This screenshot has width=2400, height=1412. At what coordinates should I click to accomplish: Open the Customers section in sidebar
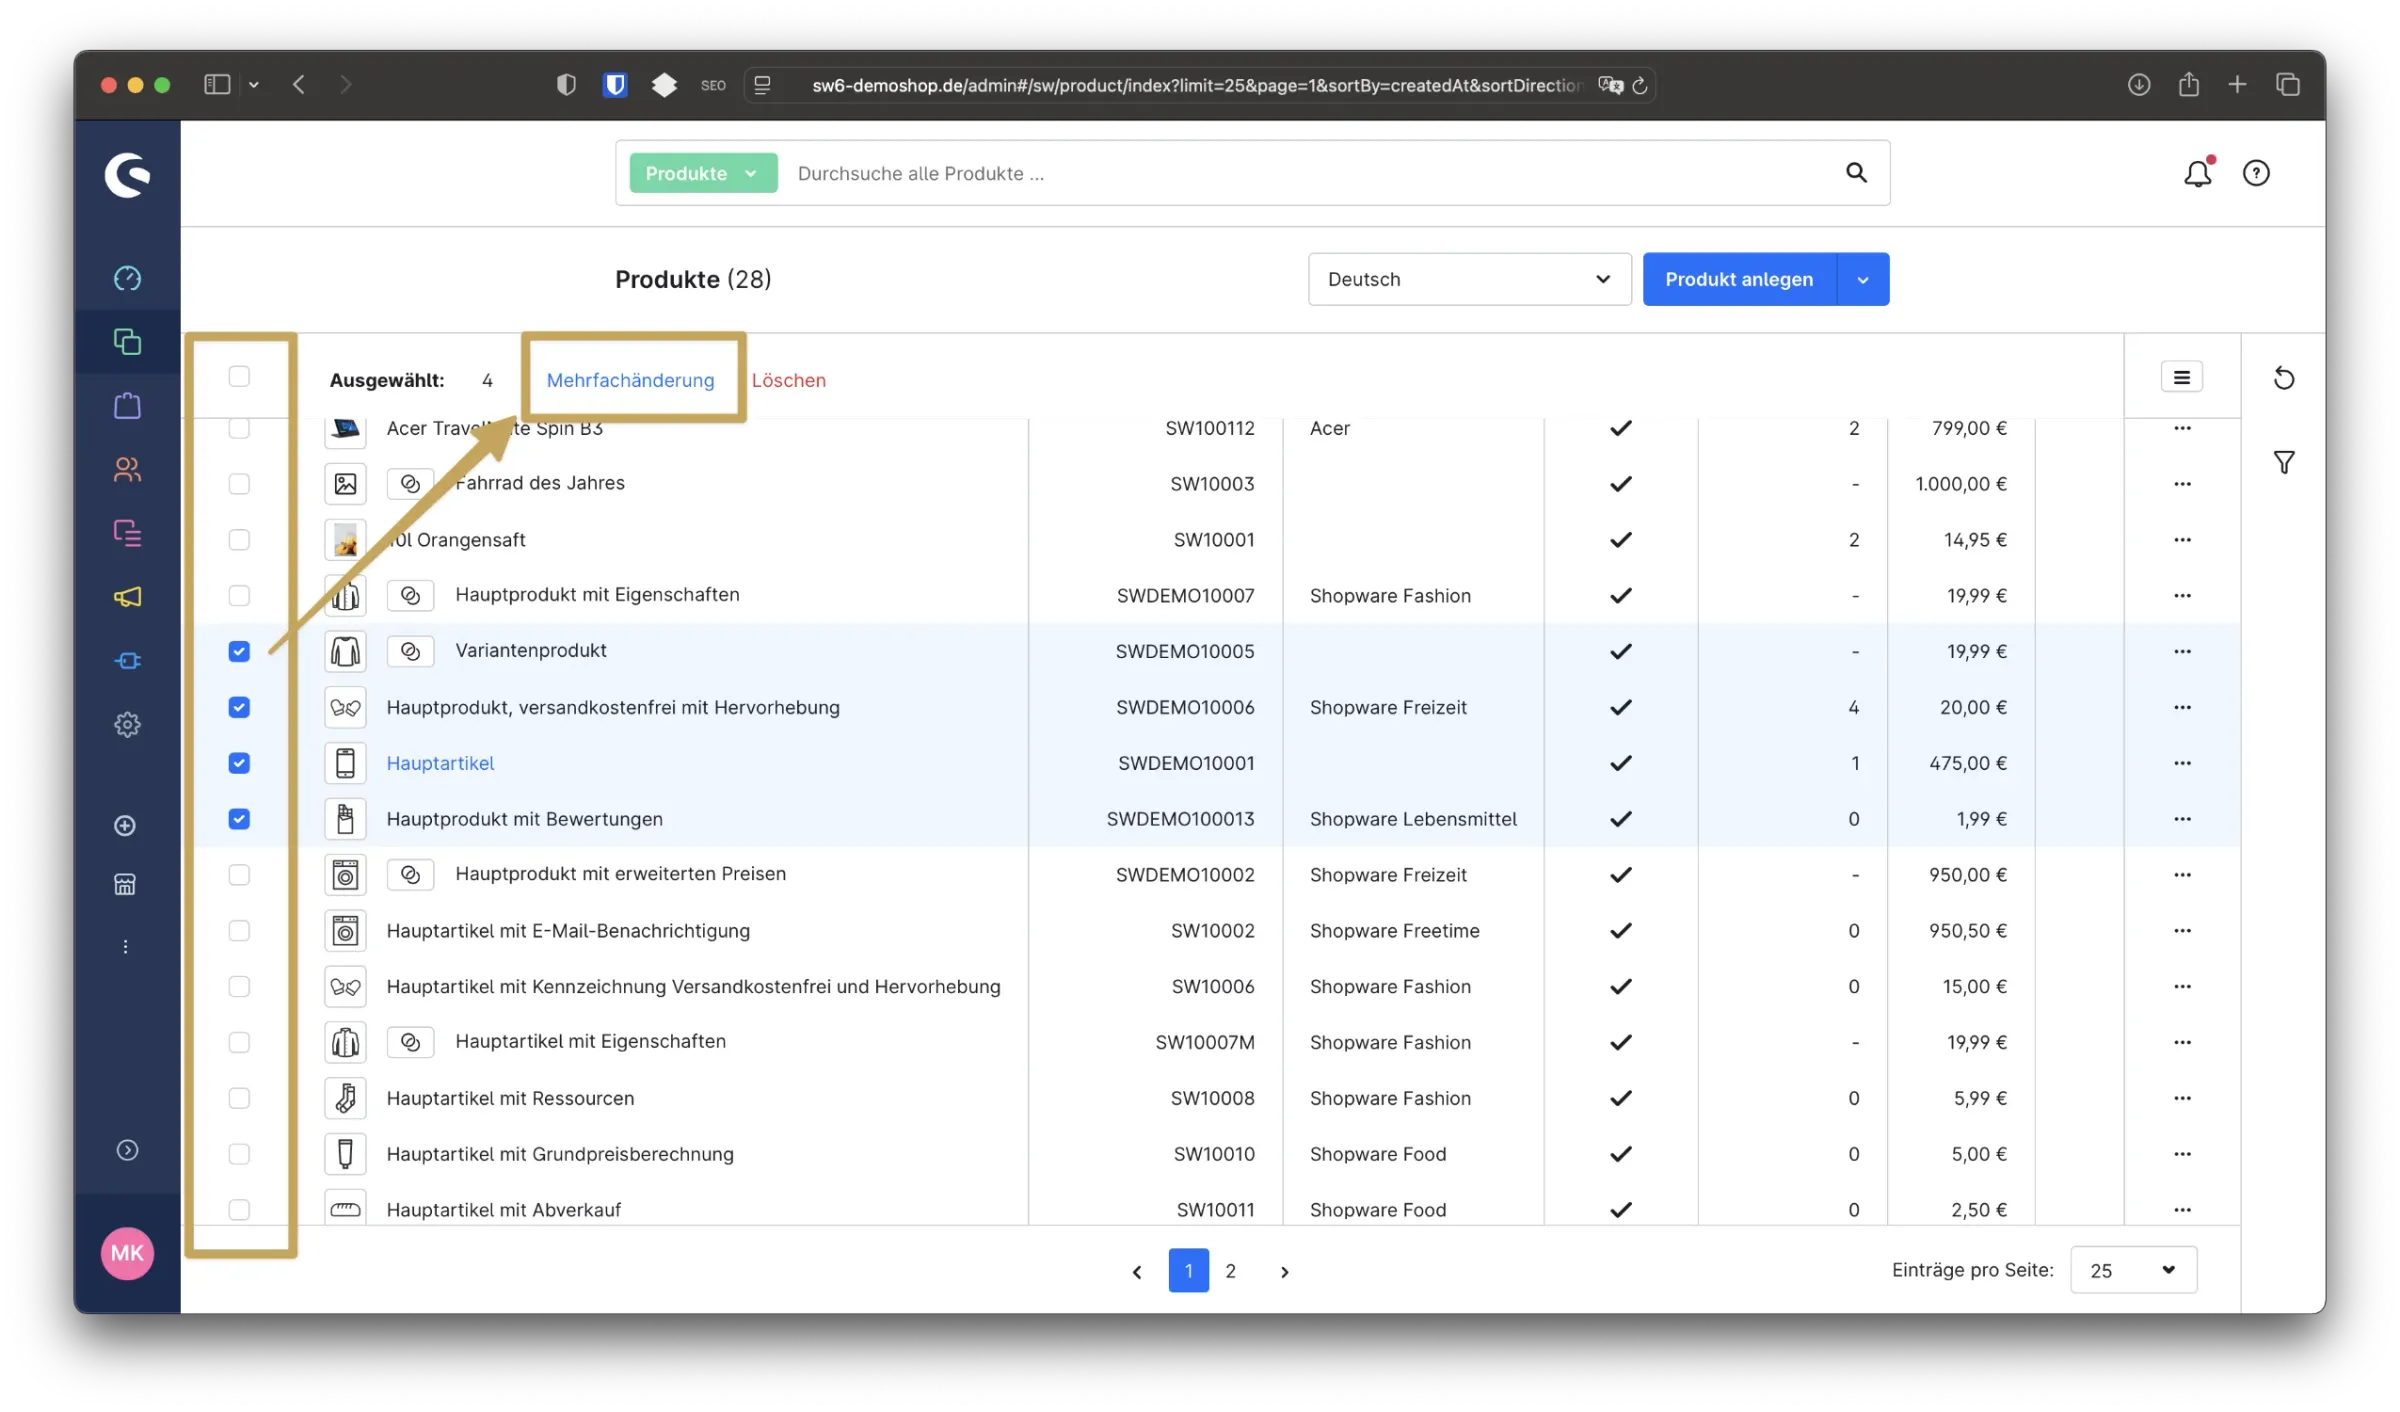tap(127, 469)
